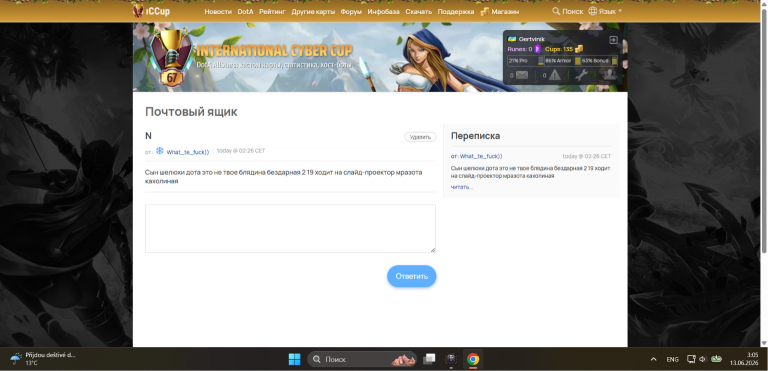Screen dimensions: 768x371
Task: Open the taskbar clock and date
Action: 744,359
